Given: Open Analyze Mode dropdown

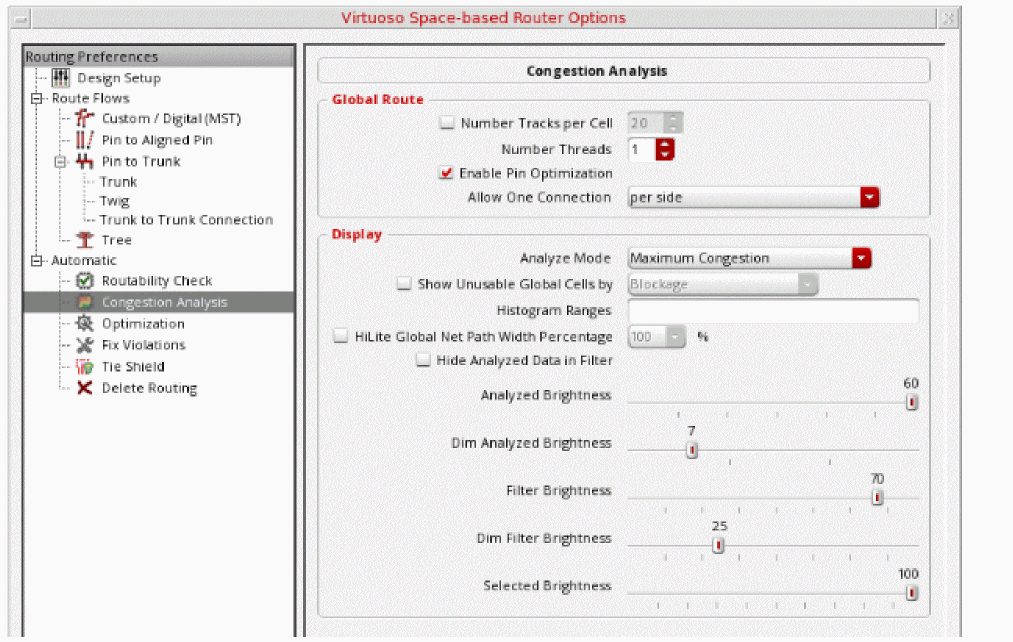Looking at the screenshot, I should tap(861, 258).
